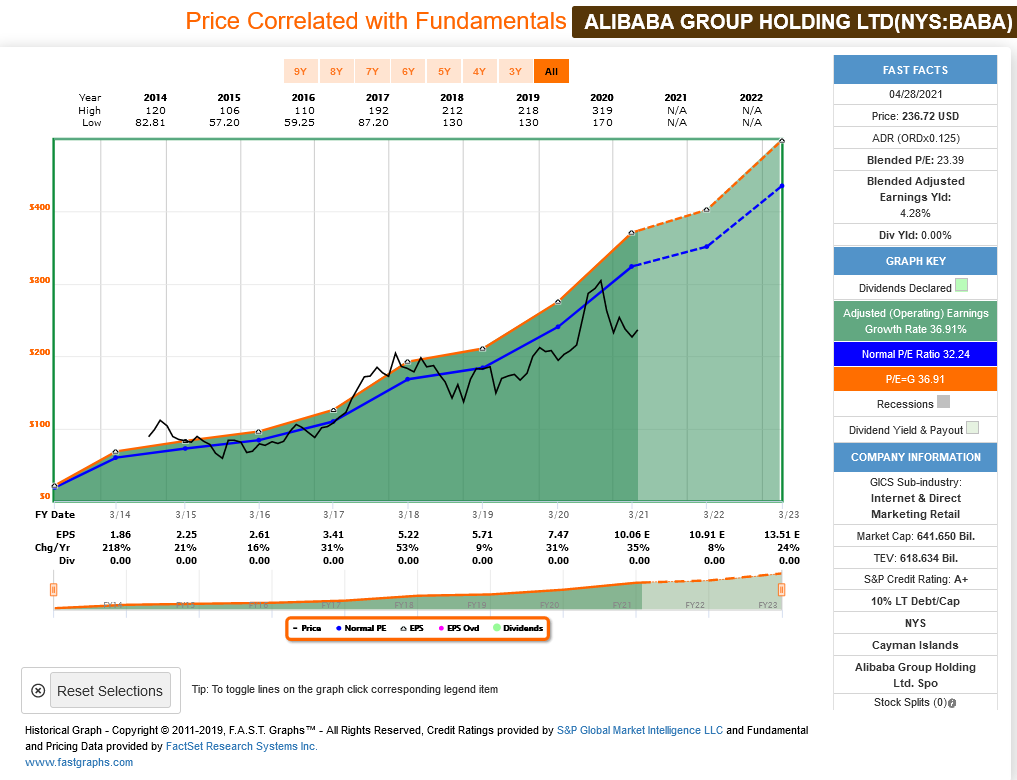This screenshot has height=780, width=1017.
Task: Switch to the 7Y time range
Action: click(x=372, y=71)
